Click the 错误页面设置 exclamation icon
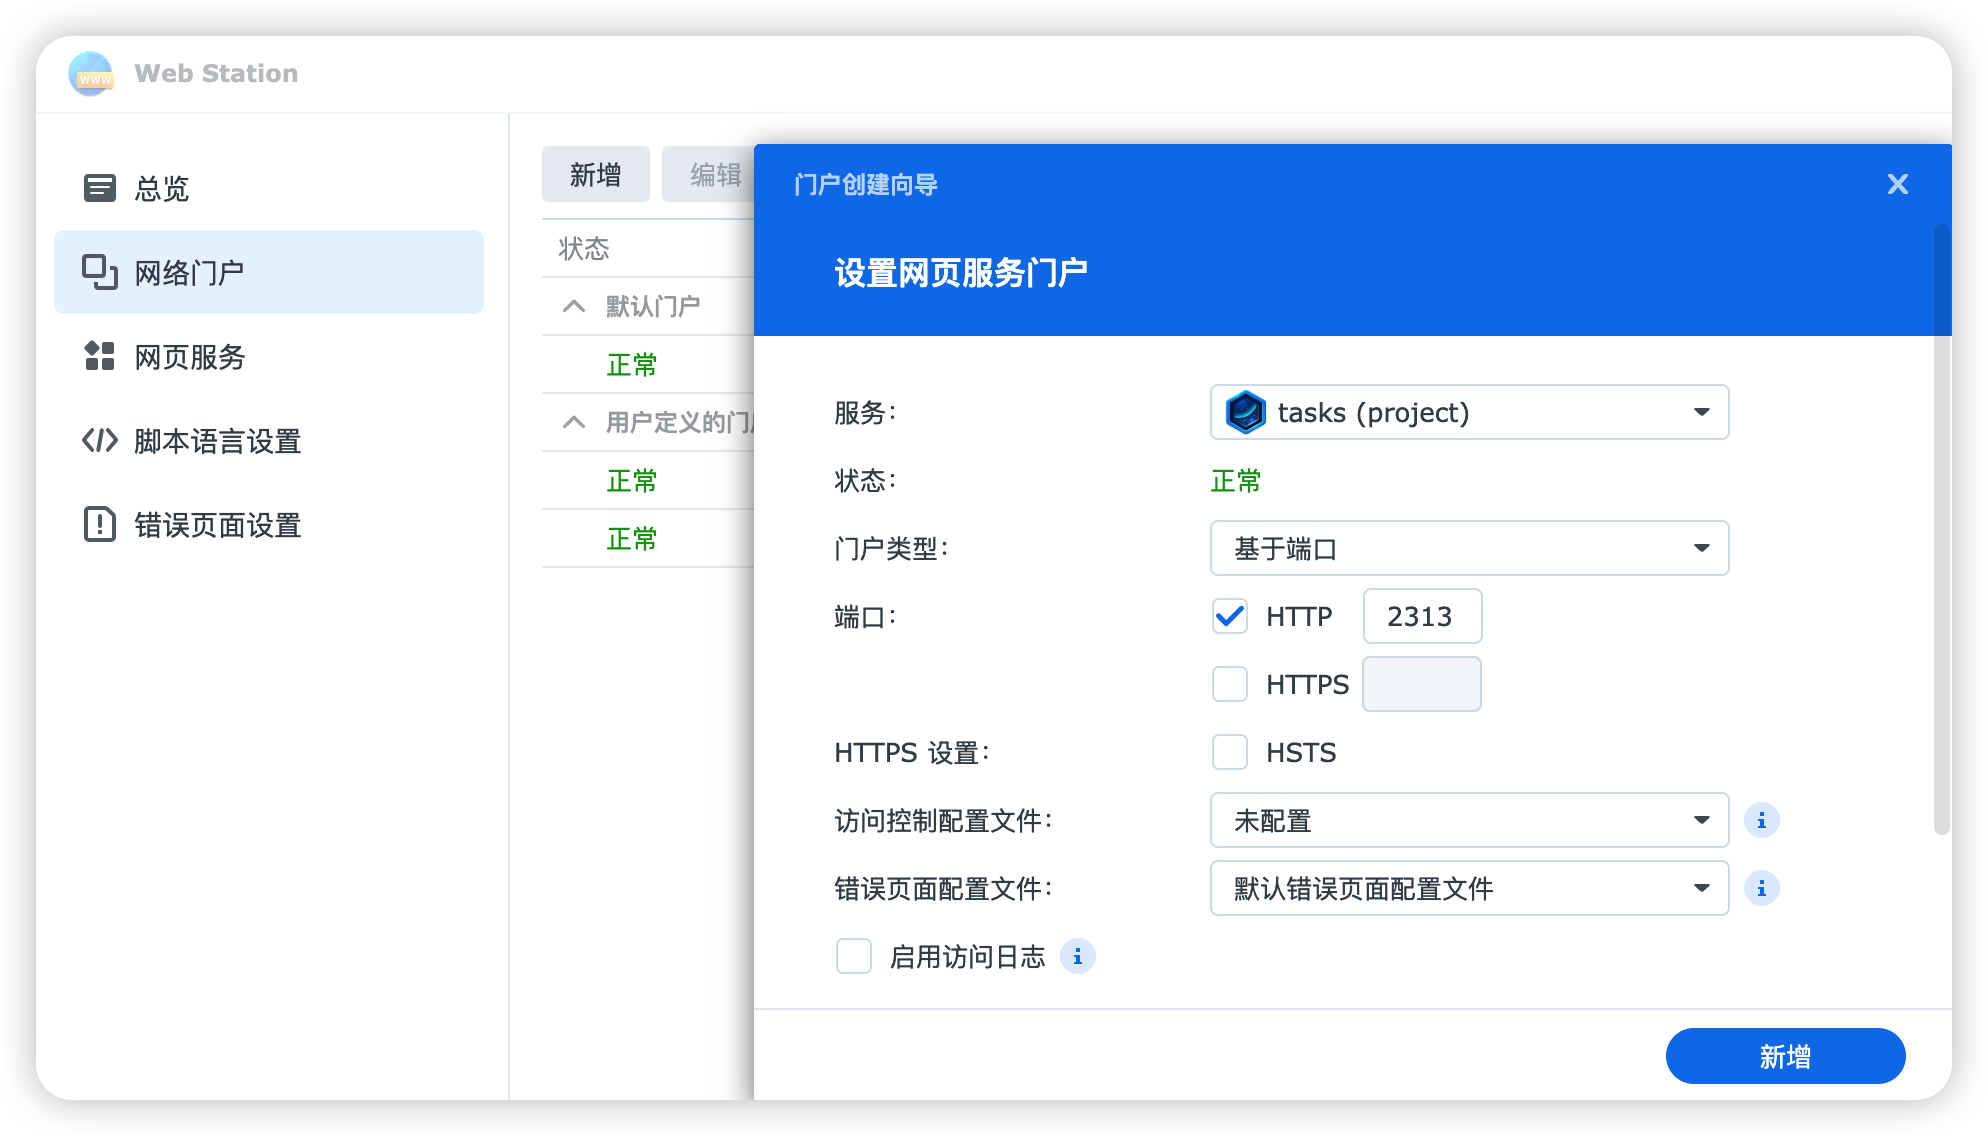Image resolution: width=1988 pixels, height=1136 pixels. (x=99, y=524)
